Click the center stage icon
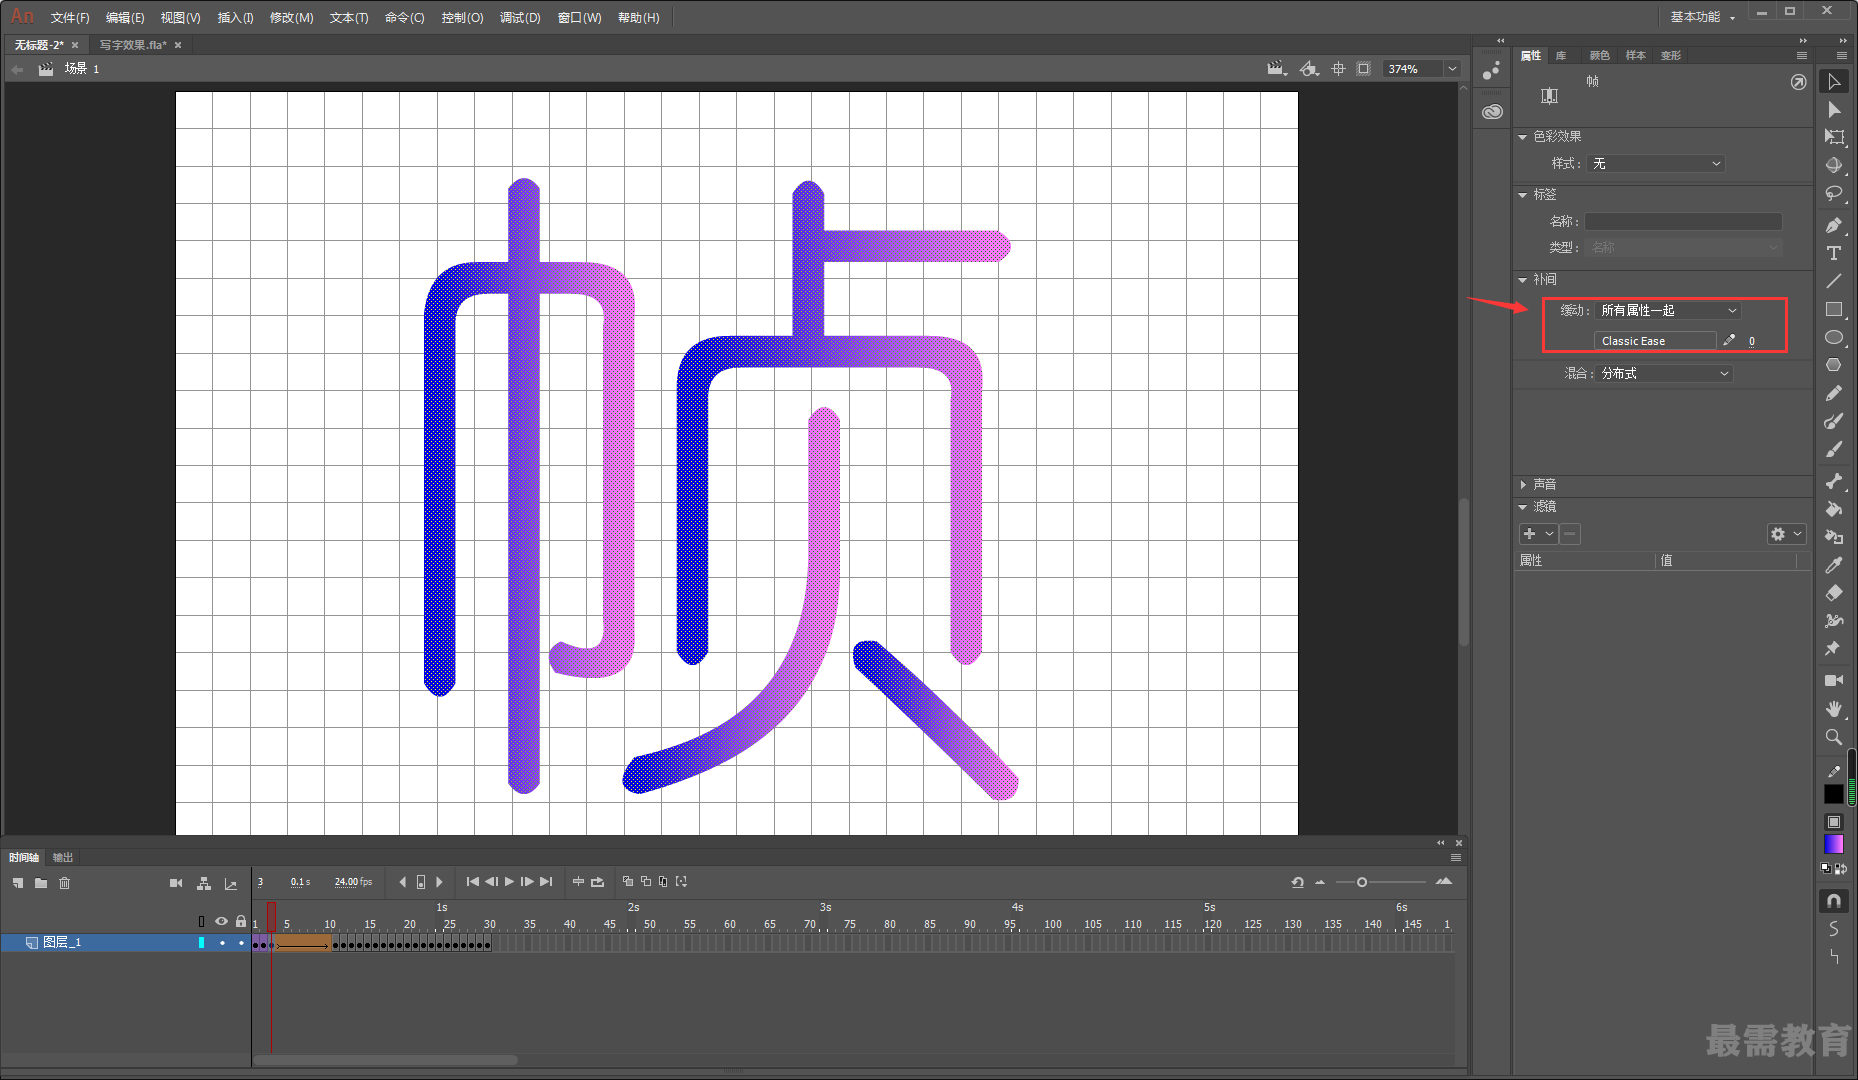 [x=1338, y=69]
